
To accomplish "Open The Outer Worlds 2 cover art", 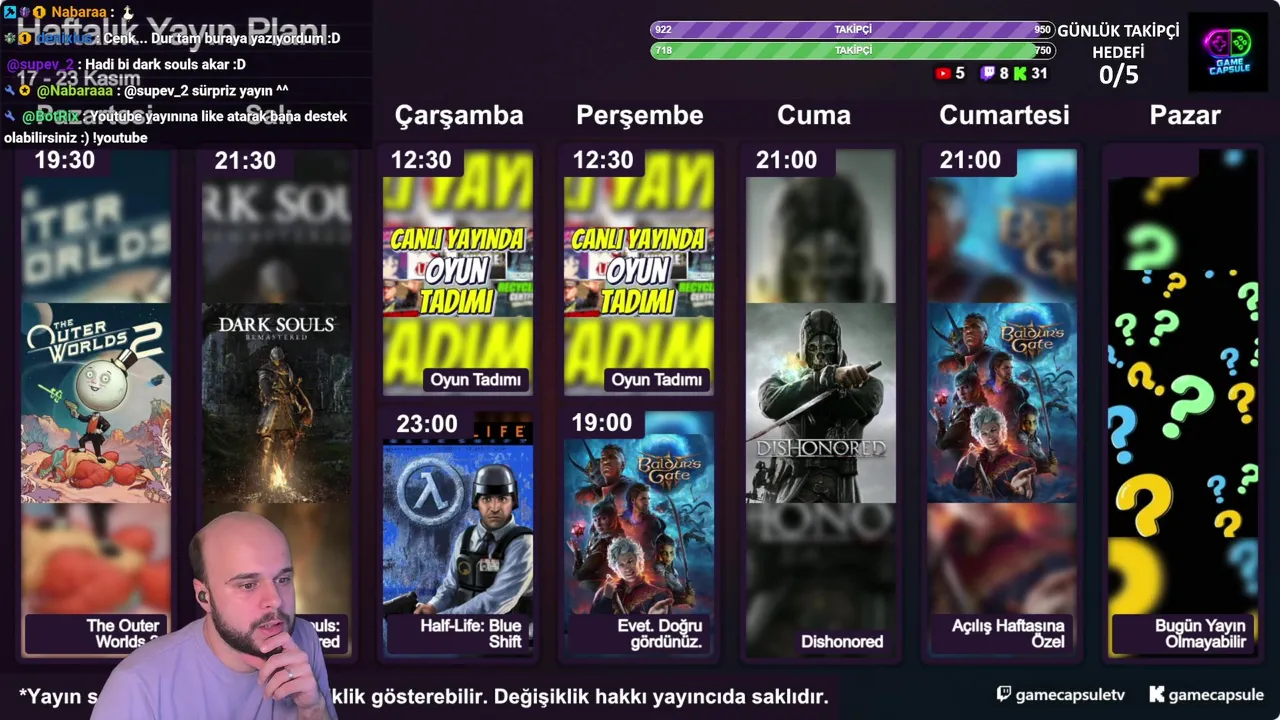I will click(x=96, y=403).
